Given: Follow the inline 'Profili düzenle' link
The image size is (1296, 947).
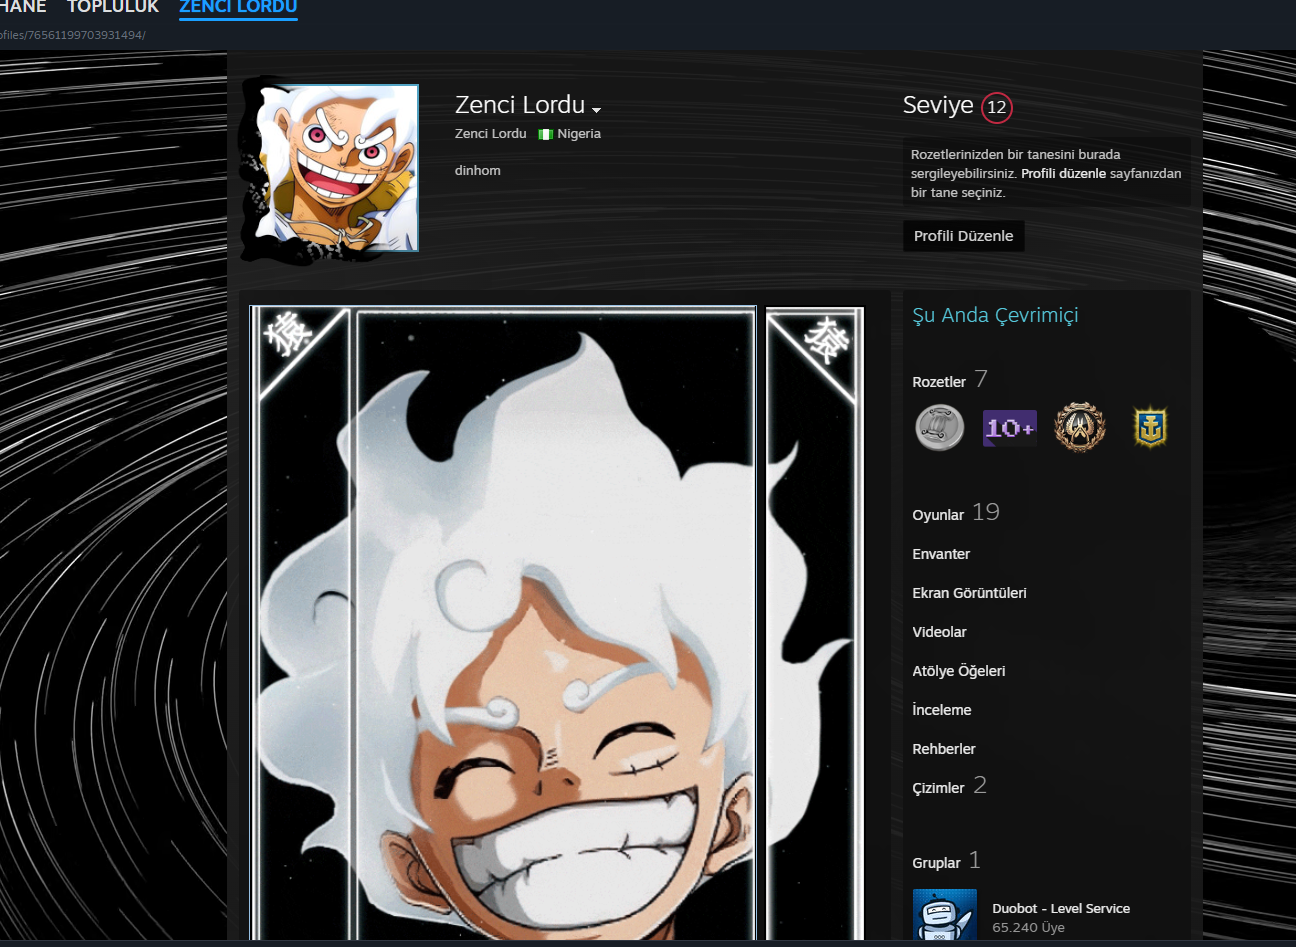Looking at the screenshot, I should (x=1063, y=173).
